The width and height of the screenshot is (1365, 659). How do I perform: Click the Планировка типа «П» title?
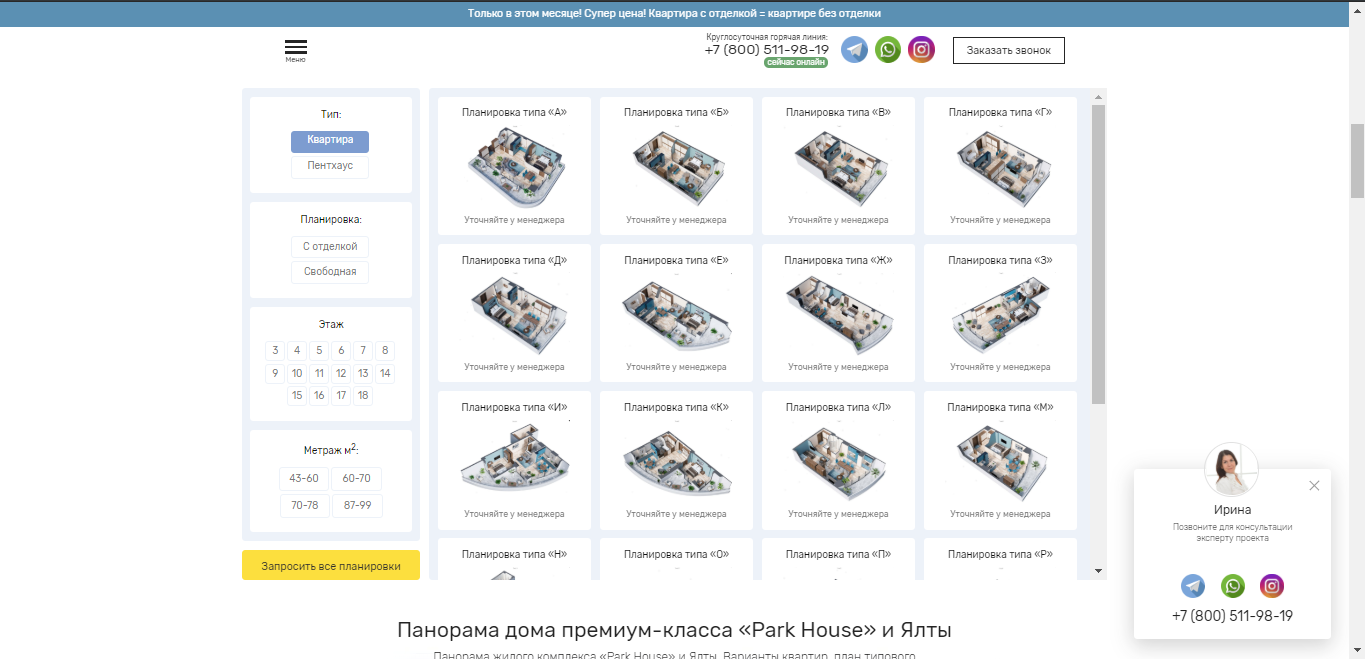coord(838,554)
